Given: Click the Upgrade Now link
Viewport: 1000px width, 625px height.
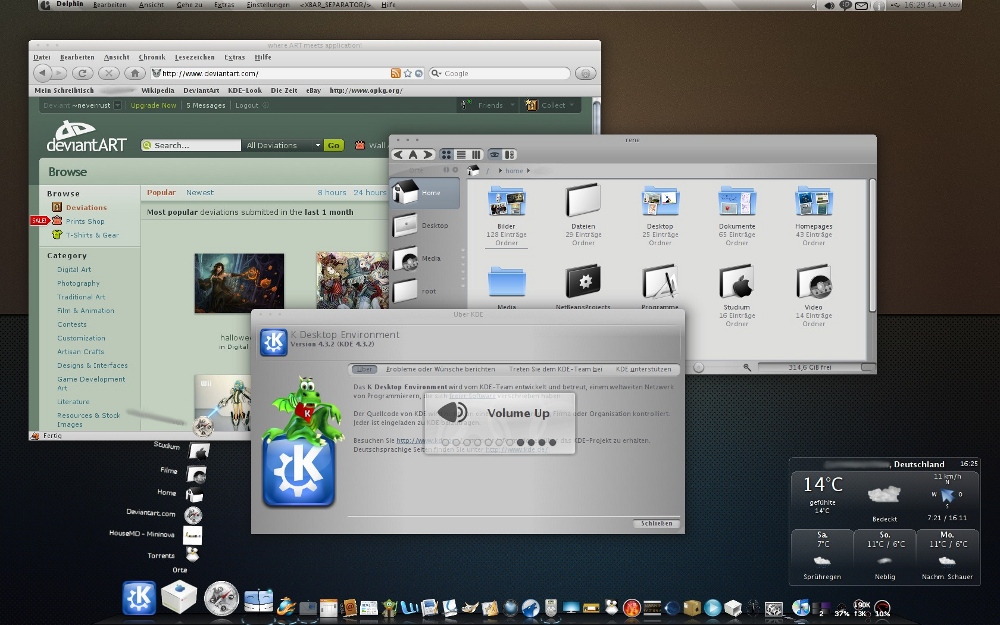Looking at the screenshot, I should tap(153, 105).
